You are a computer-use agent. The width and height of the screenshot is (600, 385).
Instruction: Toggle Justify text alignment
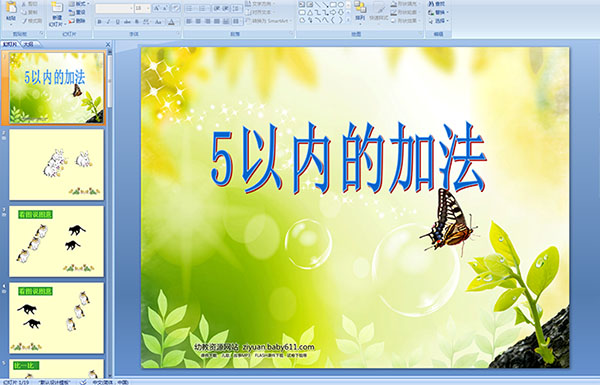tap(217, 21)
